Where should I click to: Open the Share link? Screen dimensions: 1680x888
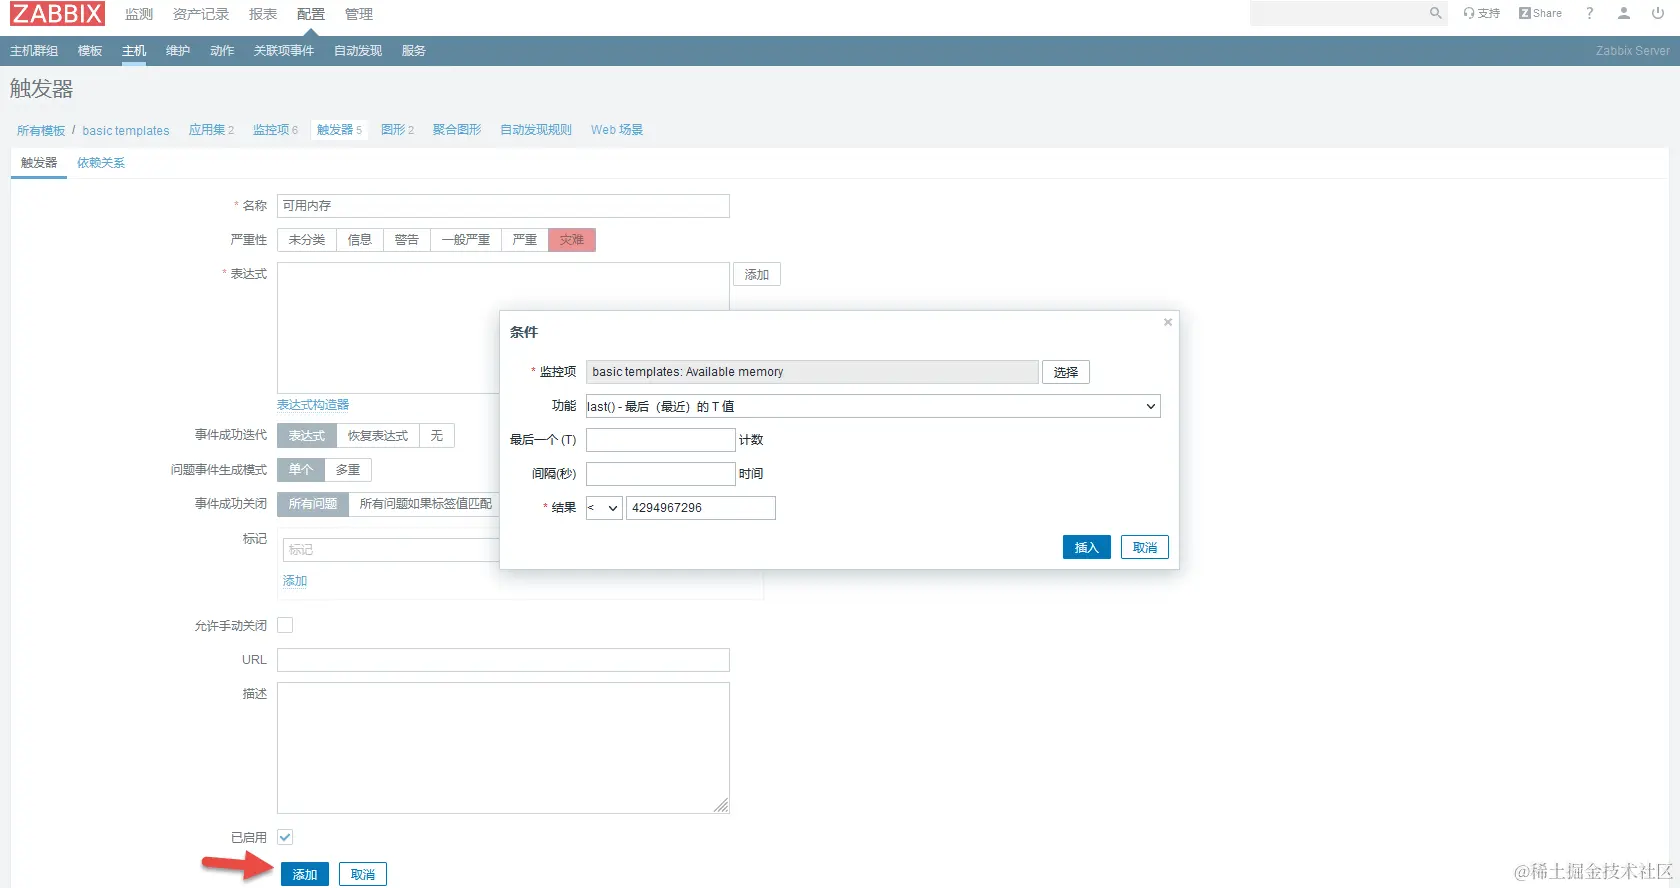pyautogui.click(x=1540, y=13)
